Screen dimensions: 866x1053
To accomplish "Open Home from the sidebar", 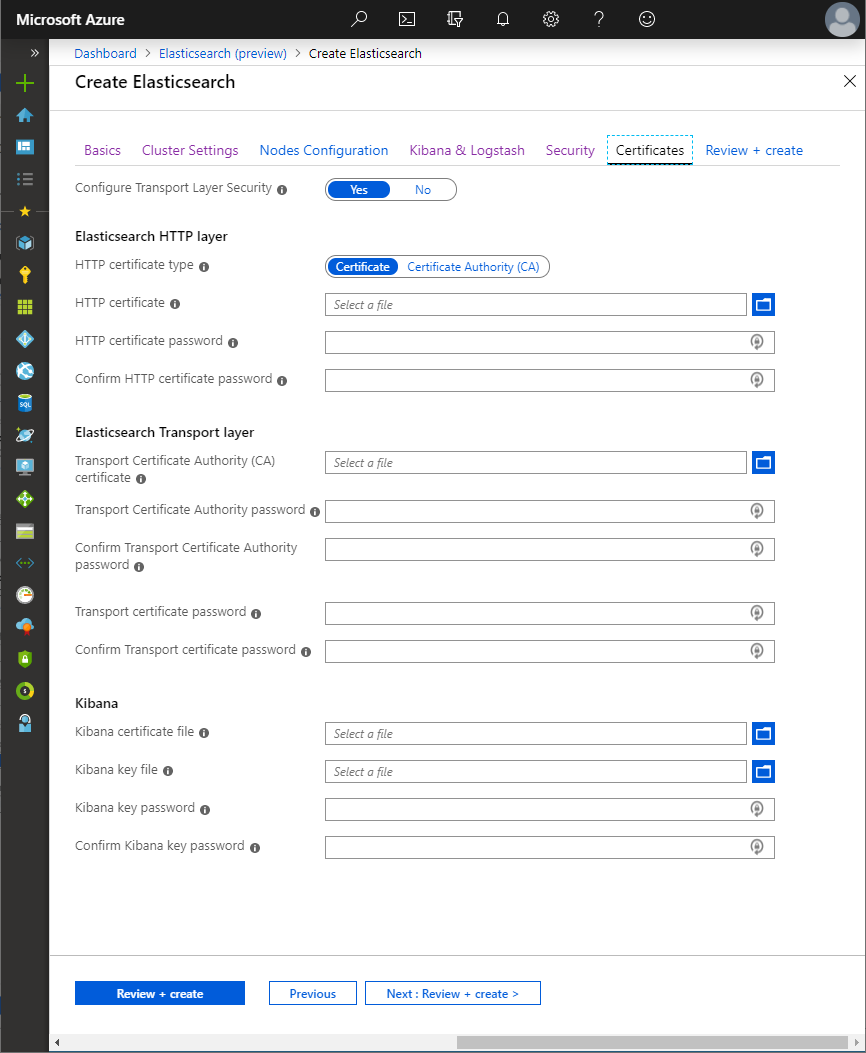I will coord(24,115).
